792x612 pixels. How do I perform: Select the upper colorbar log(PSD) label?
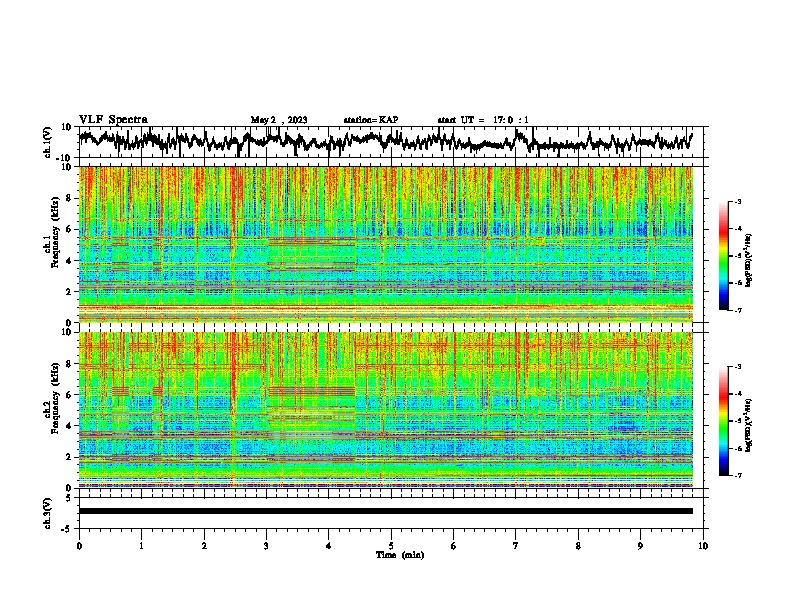(x=749, y=260)
